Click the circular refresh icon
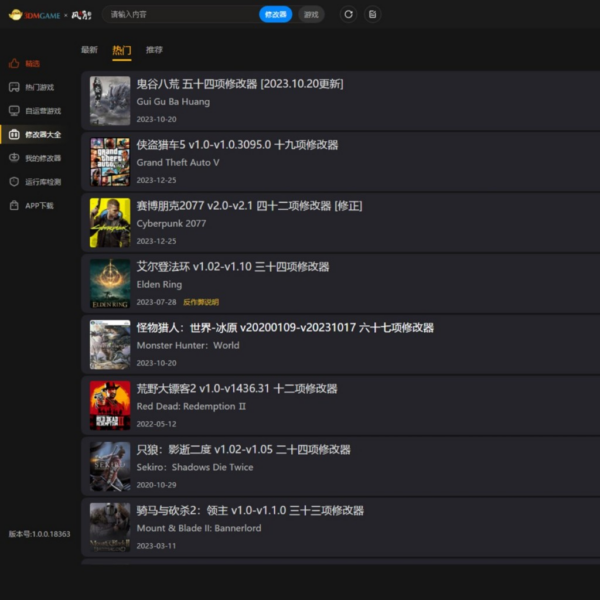 pos(348,15)
